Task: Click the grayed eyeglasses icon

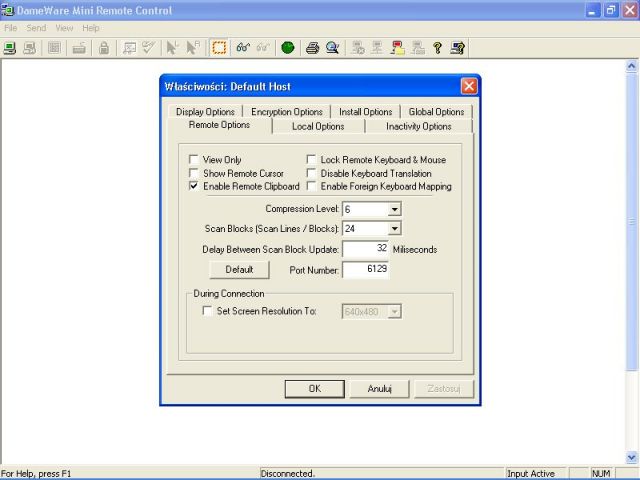Action: tap(263, 48)
